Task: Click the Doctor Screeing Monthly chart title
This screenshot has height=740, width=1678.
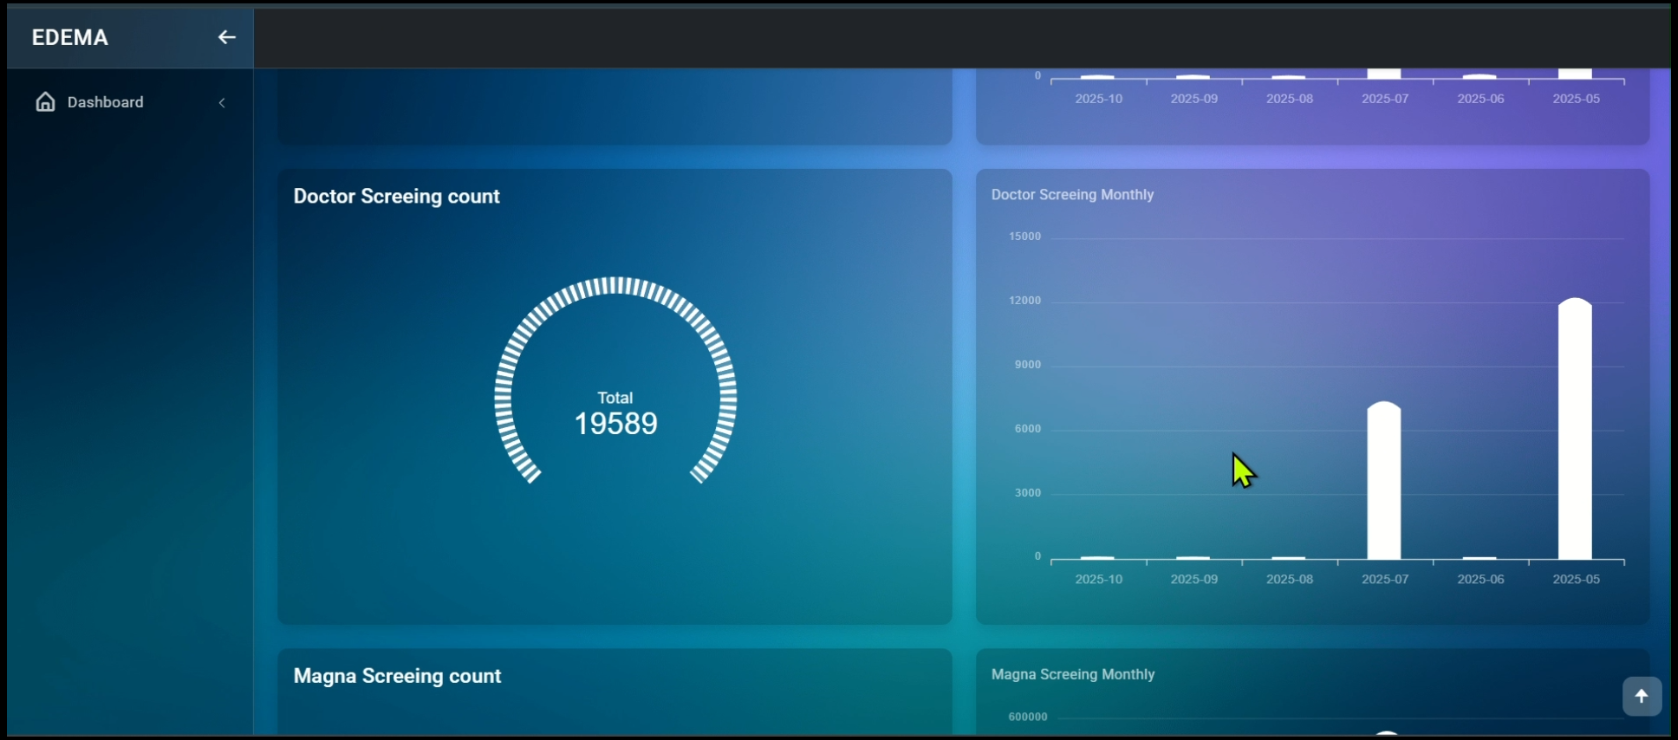Action: click(1072, 194)
